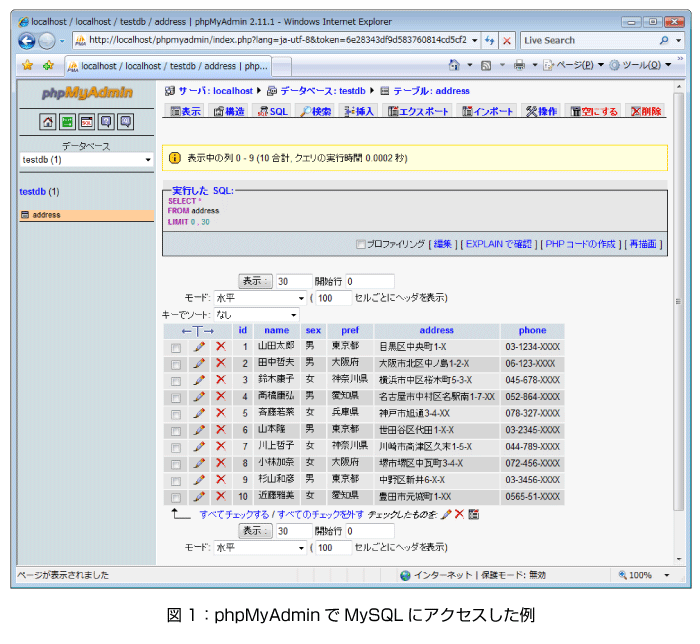Click the red stop icon beside address bar
This screenshot has height=644, width=700.
pos(507,41)
